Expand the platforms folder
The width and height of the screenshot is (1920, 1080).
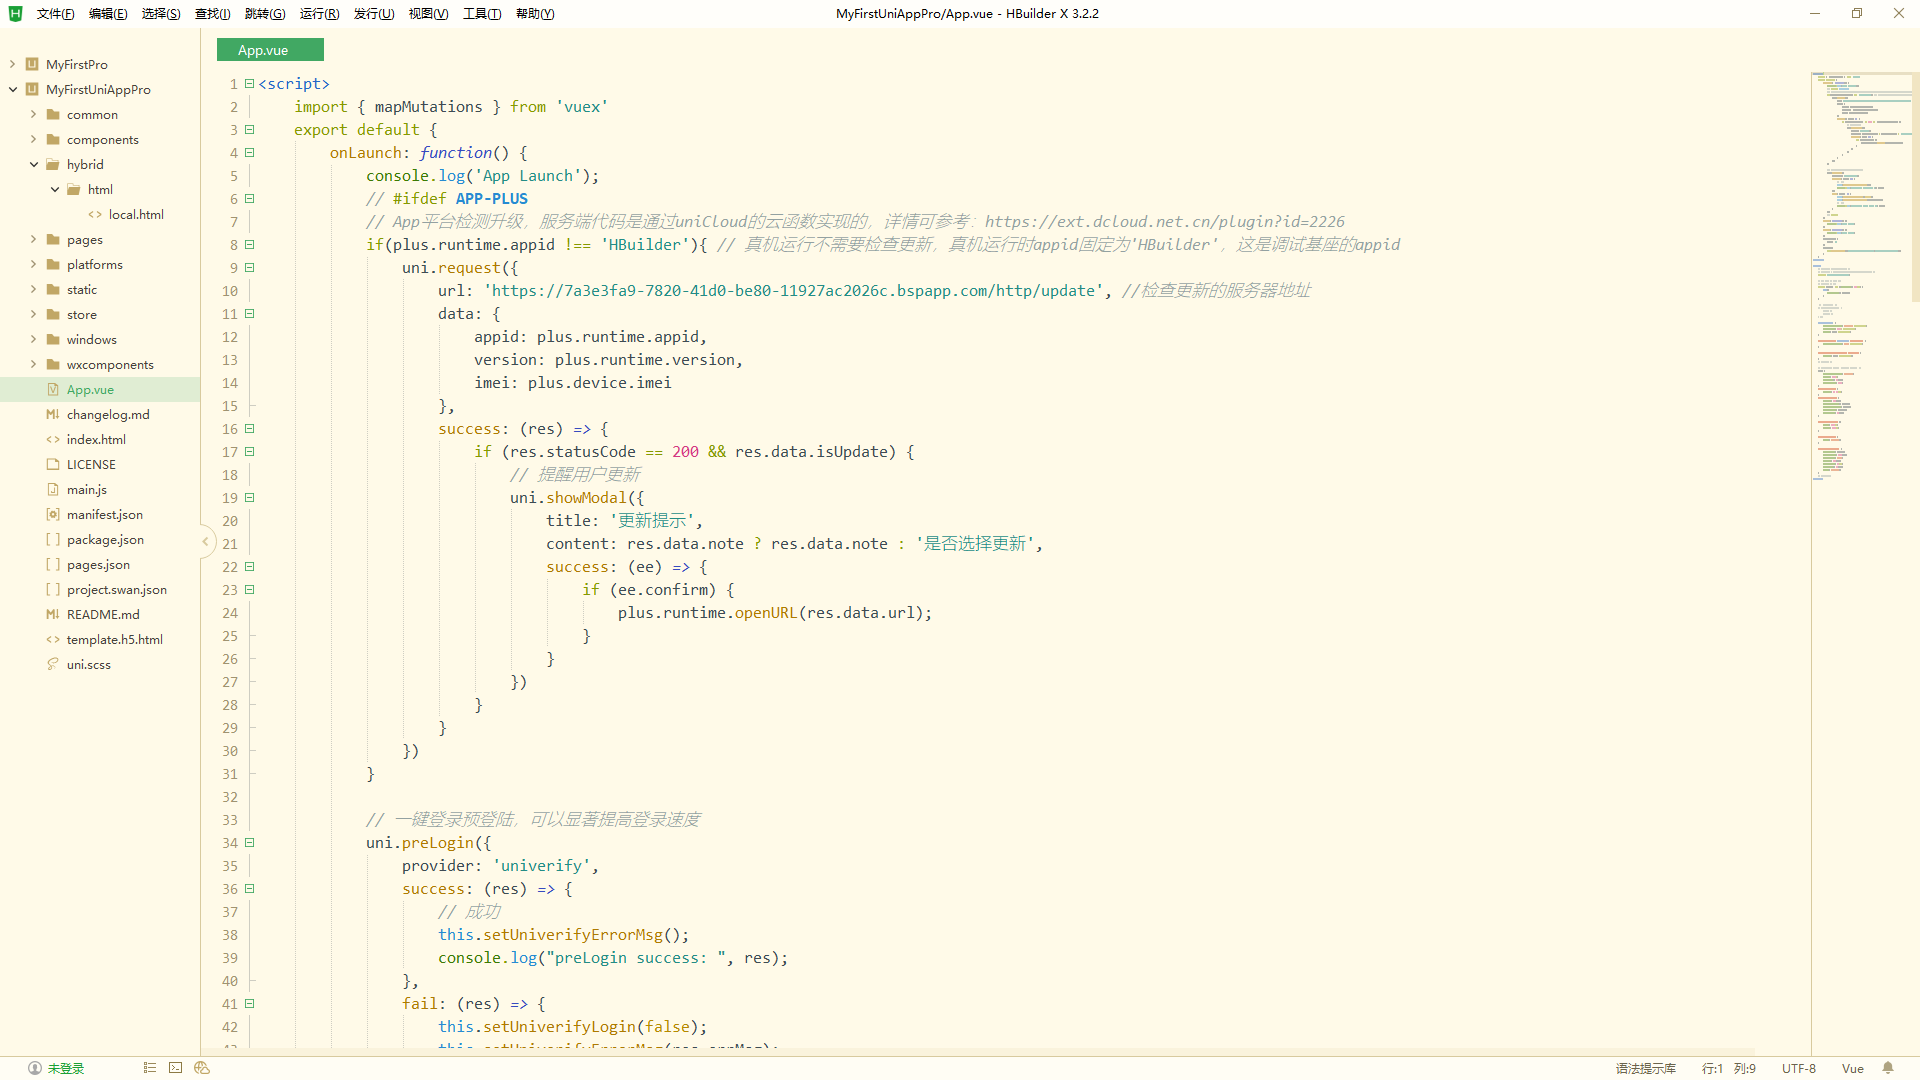click(33, 264)
